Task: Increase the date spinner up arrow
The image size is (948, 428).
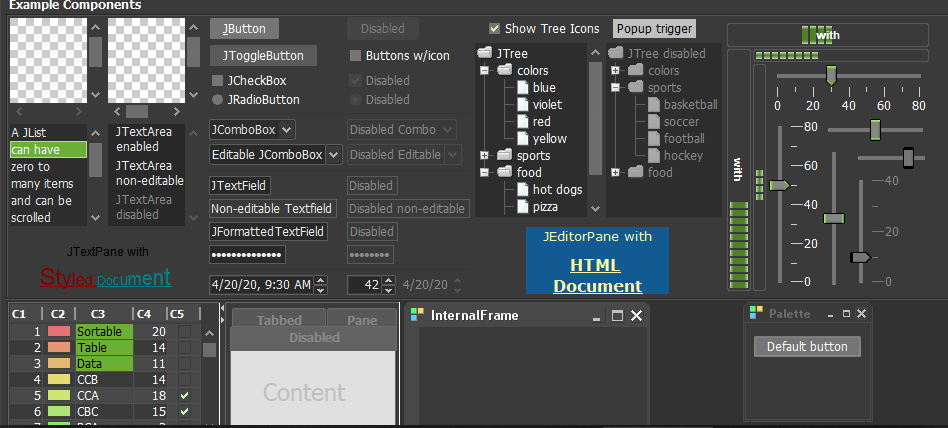Action: click(x=321, y=280)
